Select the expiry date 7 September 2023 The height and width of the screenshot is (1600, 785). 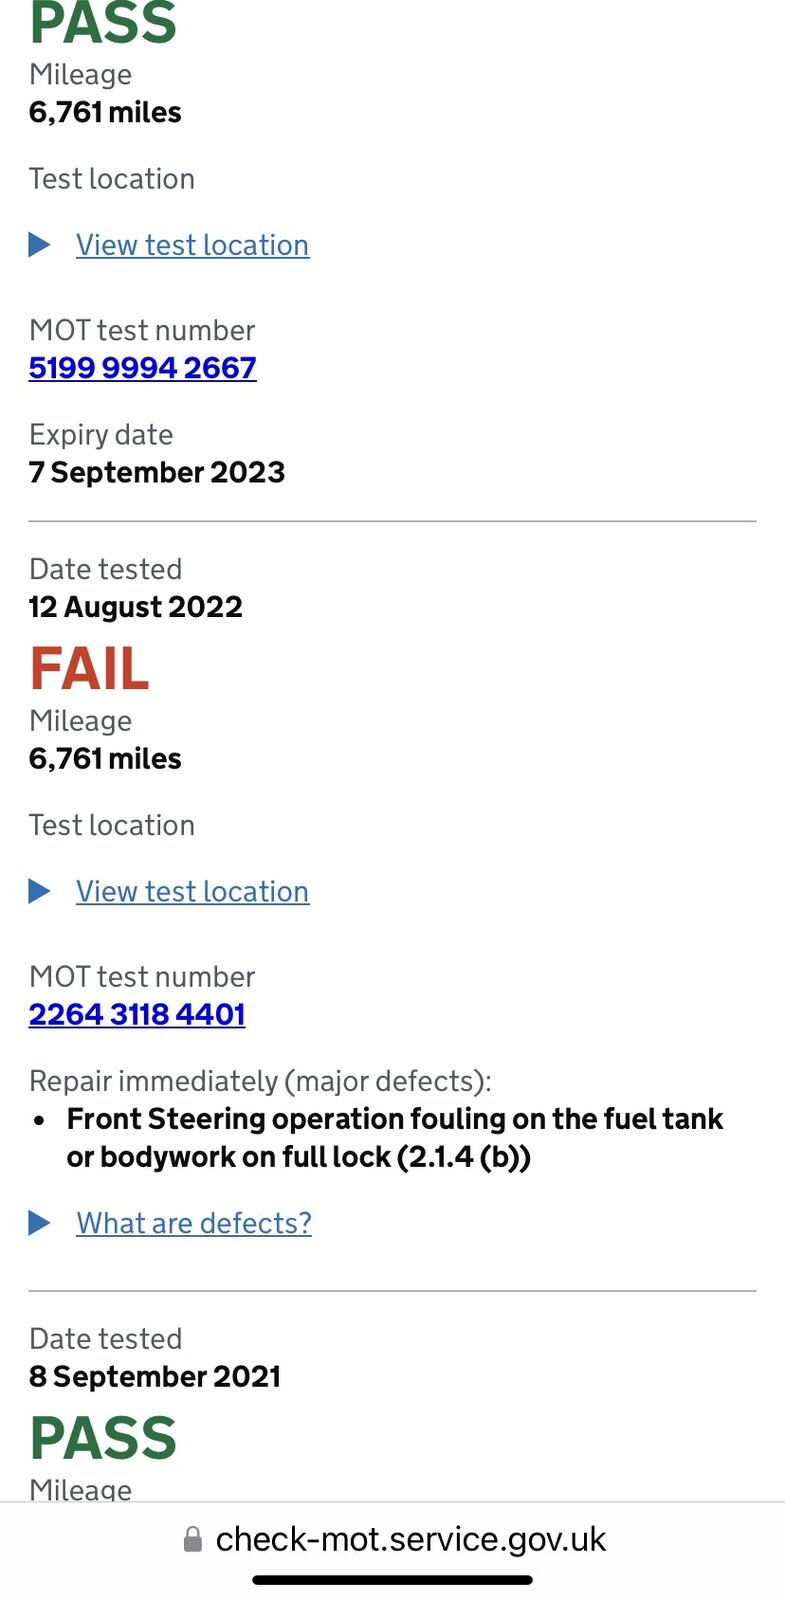pos(157,472)
